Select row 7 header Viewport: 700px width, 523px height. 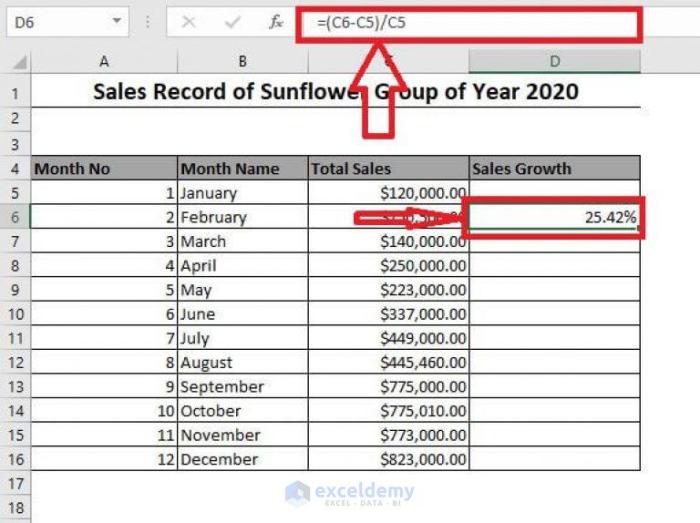click(x=15, y=241)
